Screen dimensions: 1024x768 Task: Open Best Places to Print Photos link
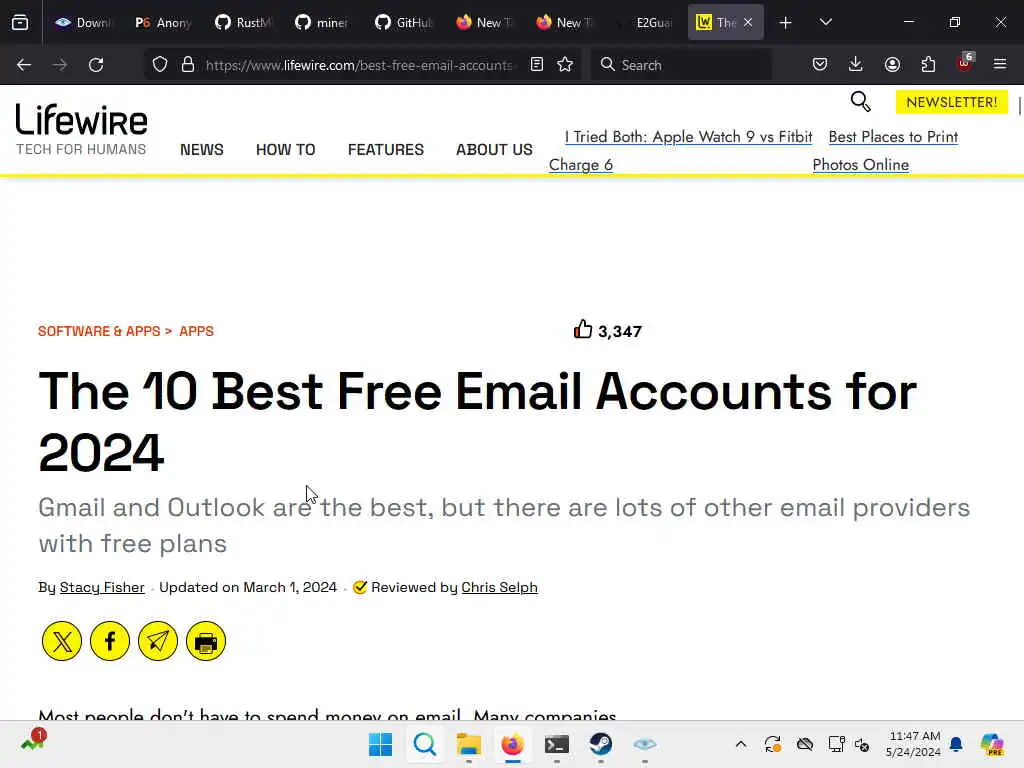pyautogui.click(x=886, y=151)
